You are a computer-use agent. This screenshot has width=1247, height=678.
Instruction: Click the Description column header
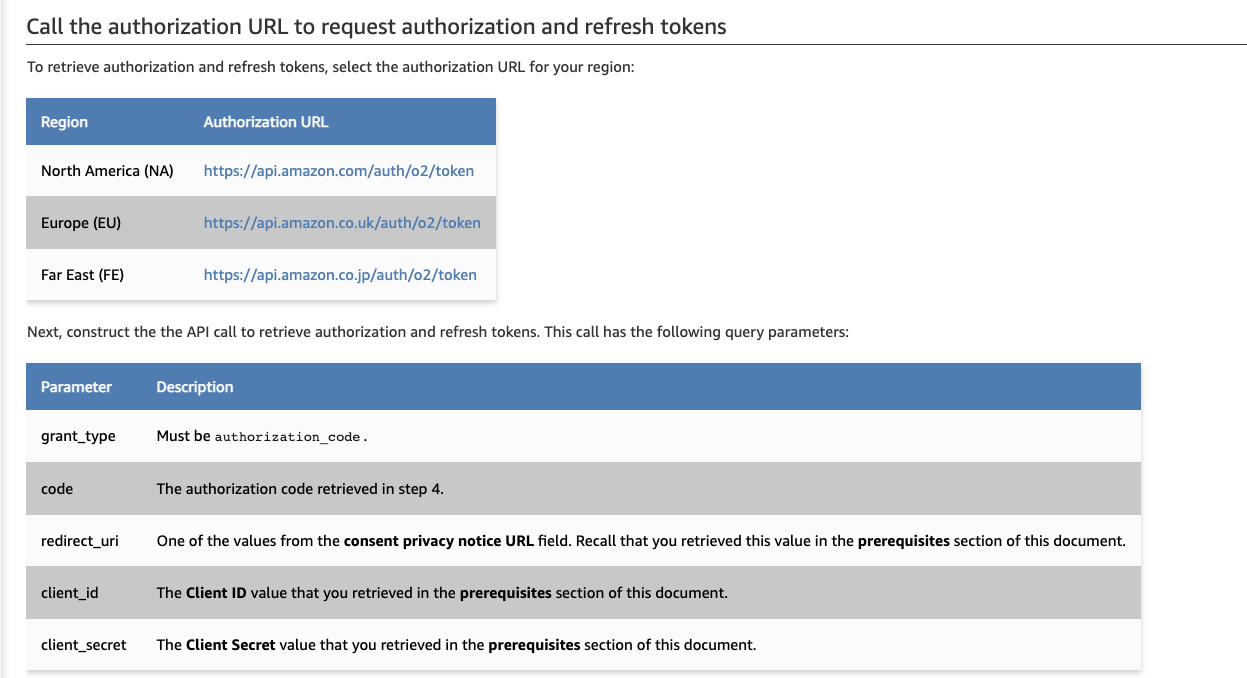pyautogui.click(x=195, y=387)
